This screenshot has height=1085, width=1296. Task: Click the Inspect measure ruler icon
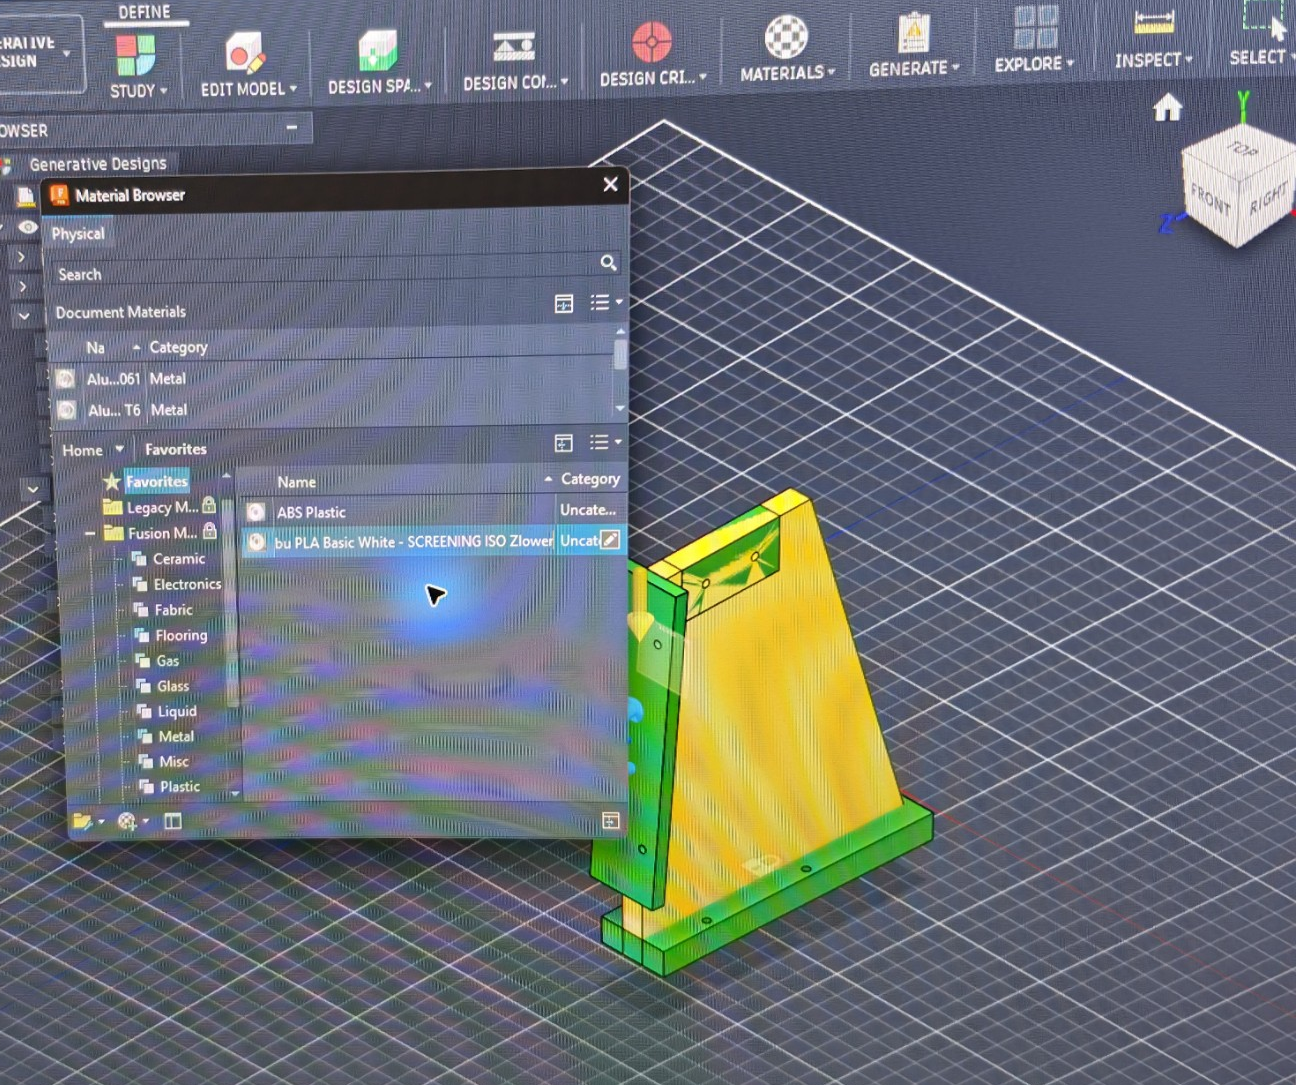click(x=1154, y=23)
